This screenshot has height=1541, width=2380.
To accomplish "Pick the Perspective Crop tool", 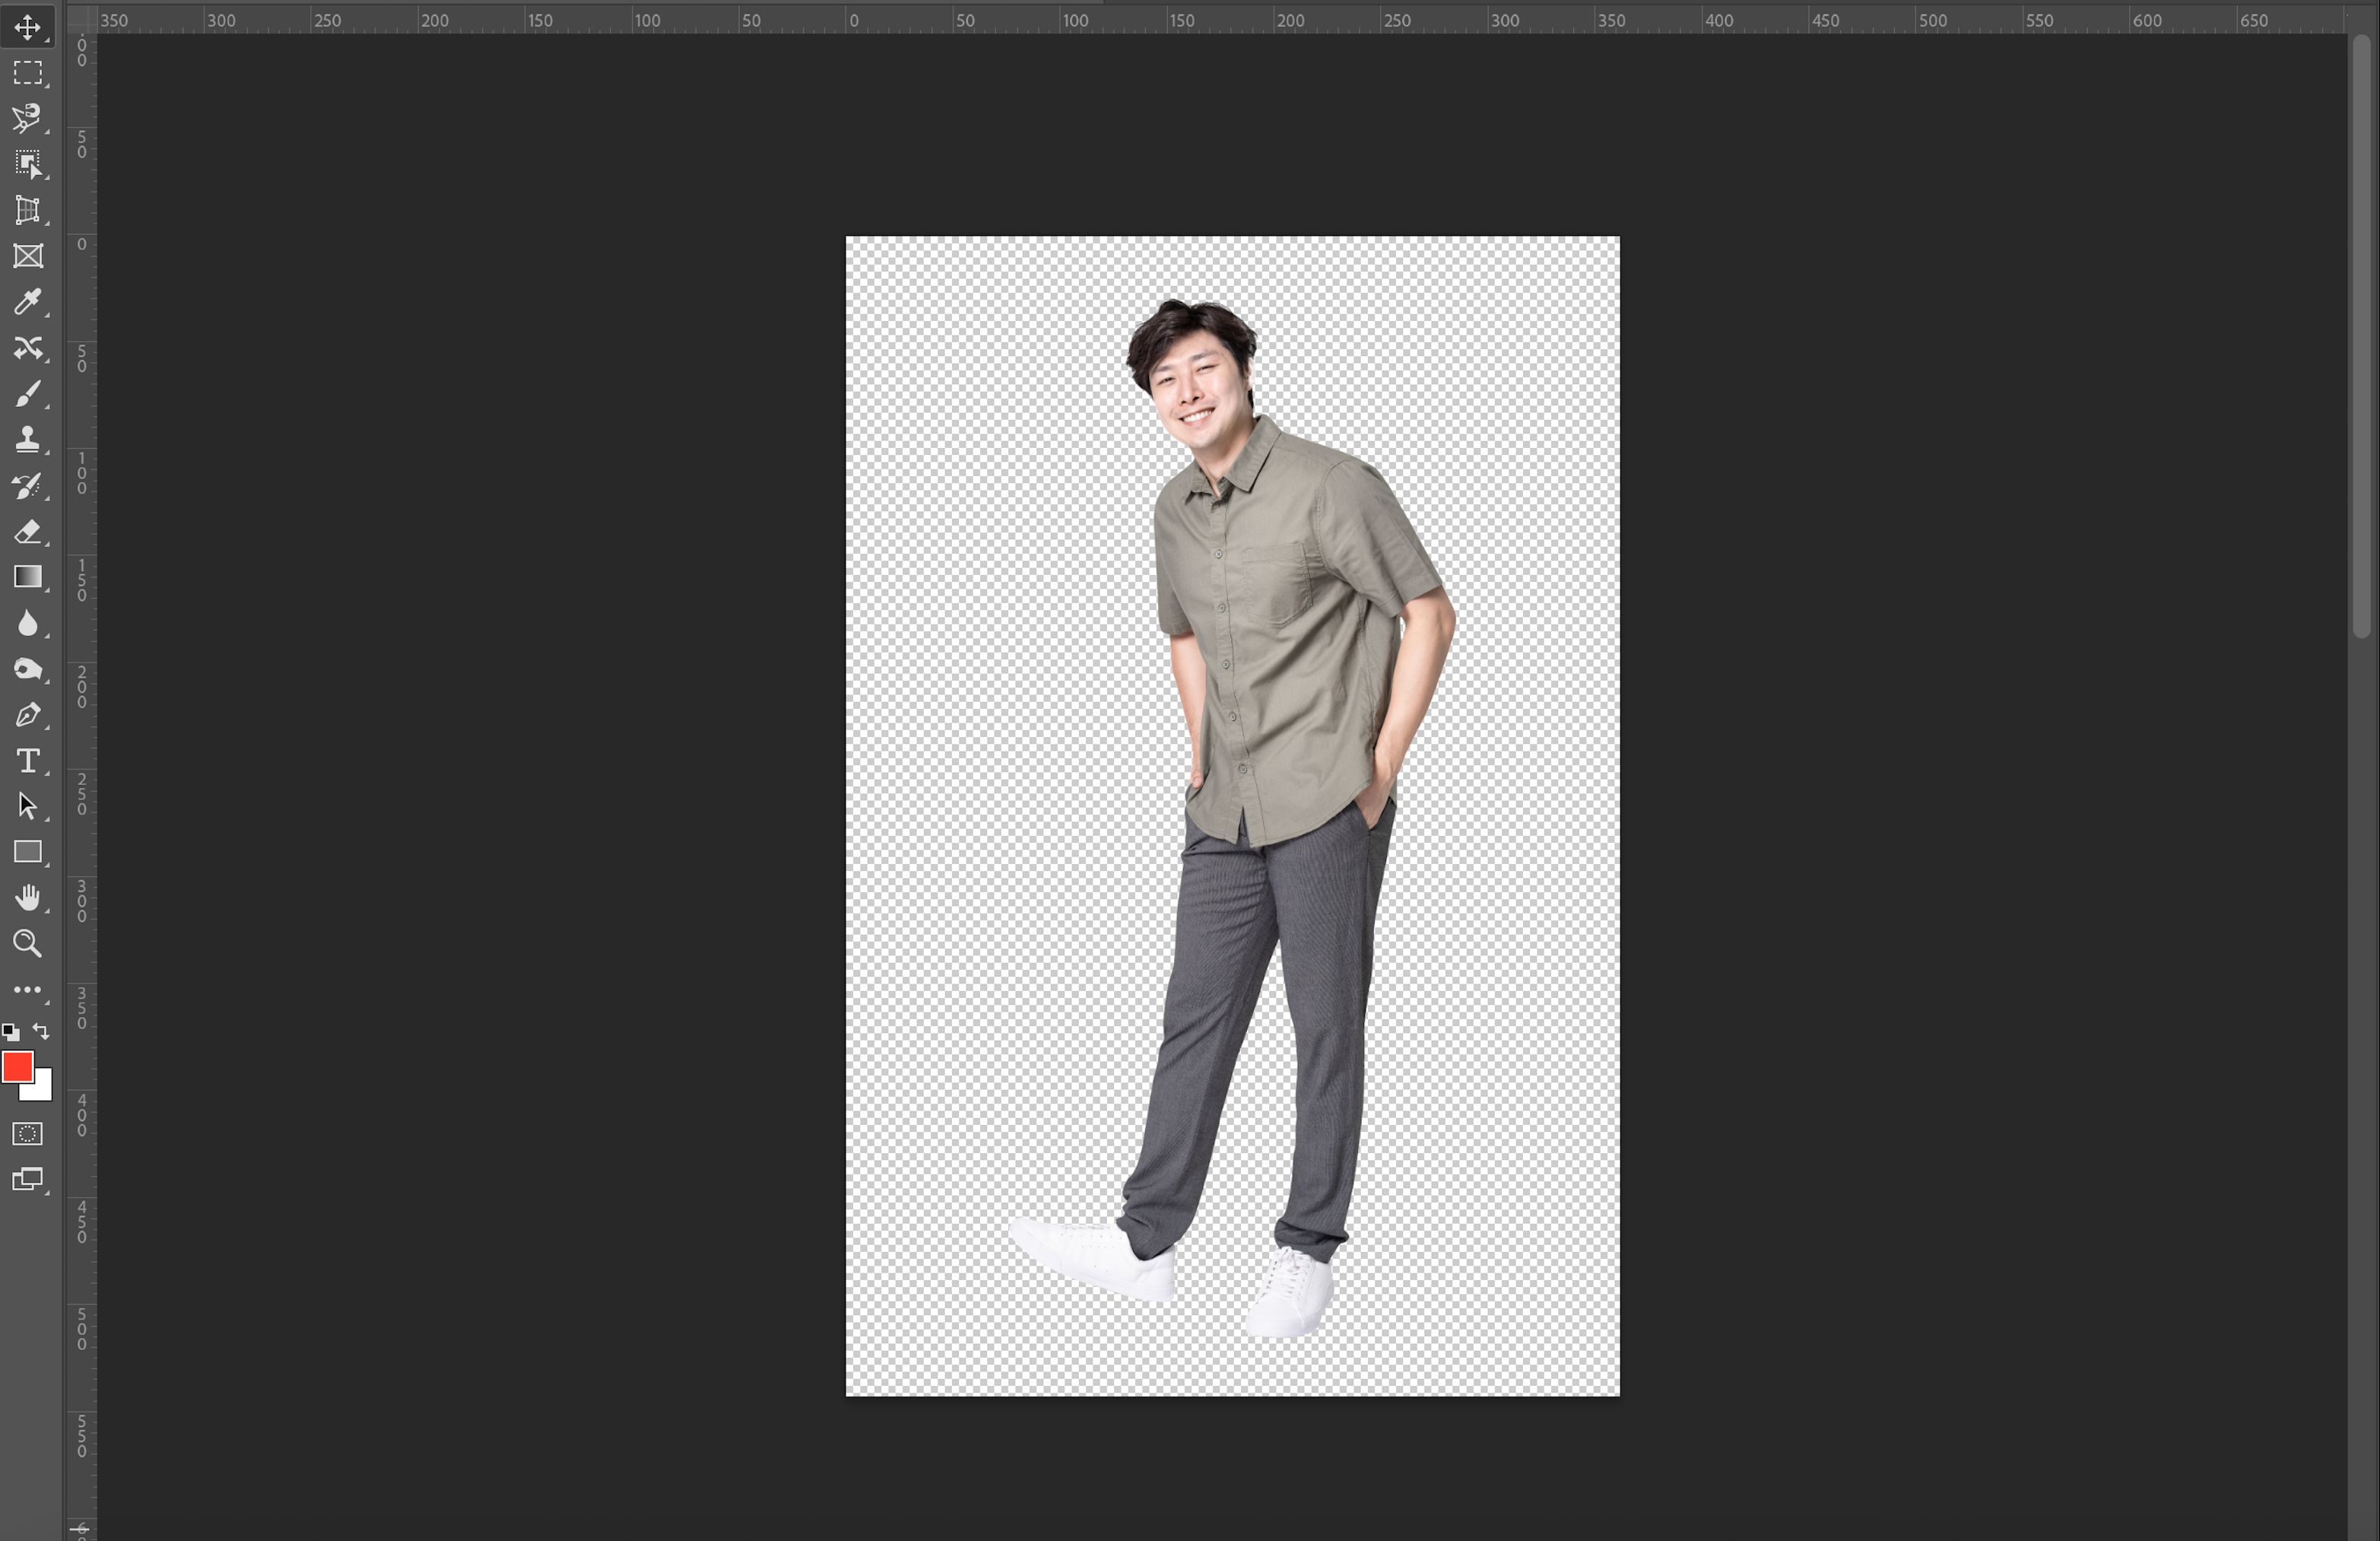I will click(x=27, y=210).
